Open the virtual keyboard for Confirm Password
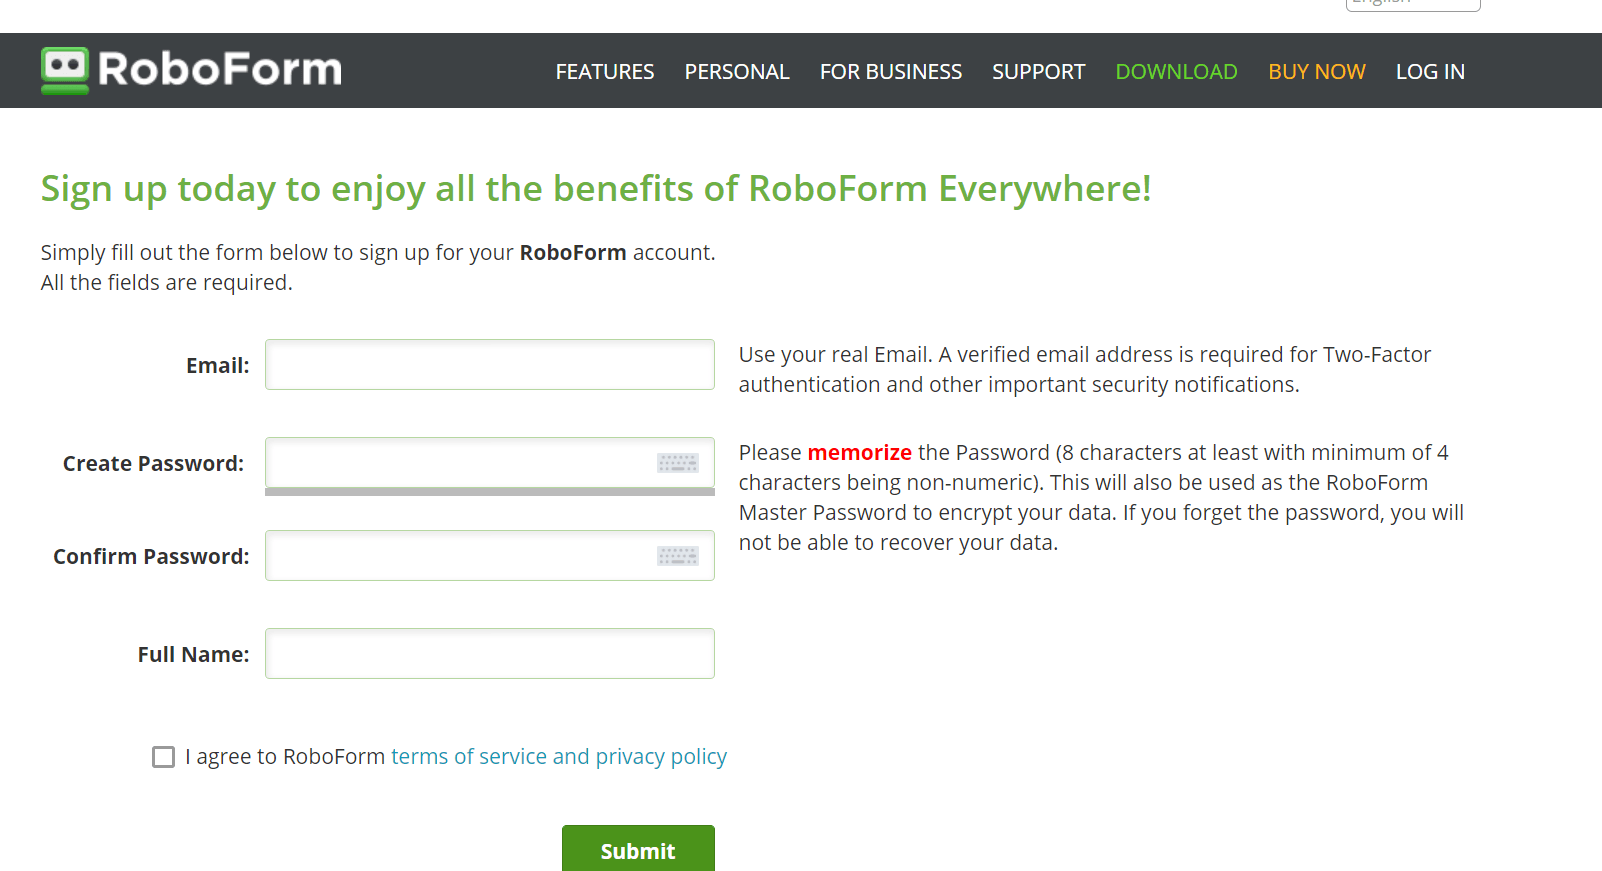The image size is (1602, 871). 677,556
